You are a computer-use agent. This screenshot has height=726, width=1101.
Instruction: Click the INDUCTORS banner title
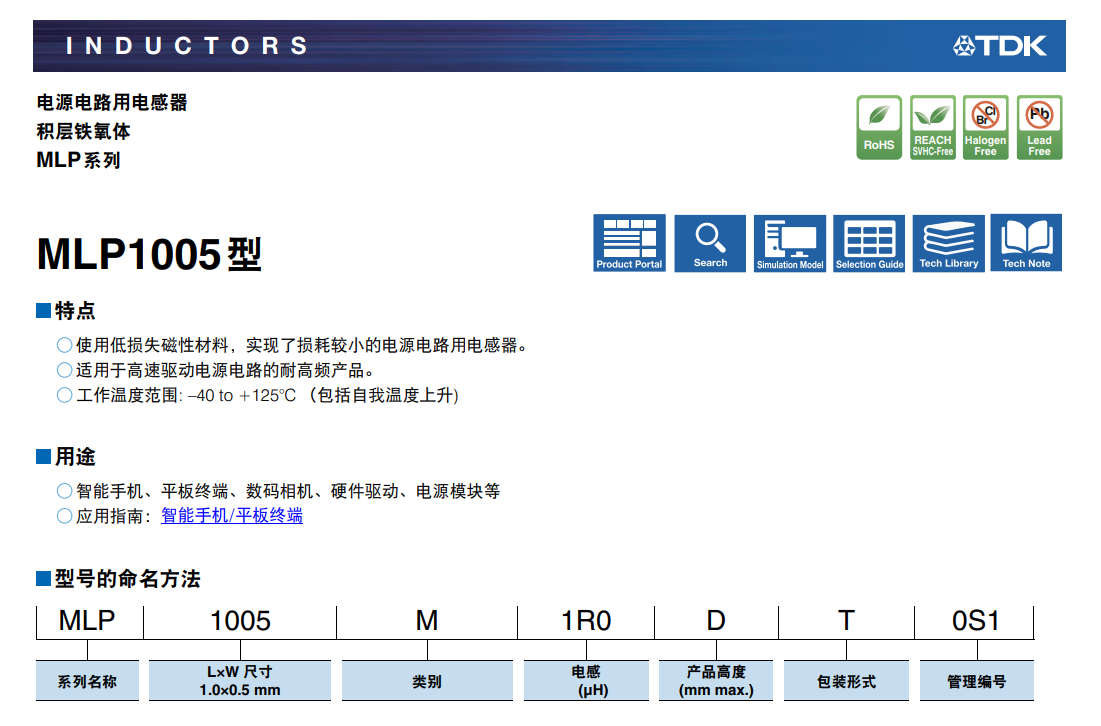point(187,46)
